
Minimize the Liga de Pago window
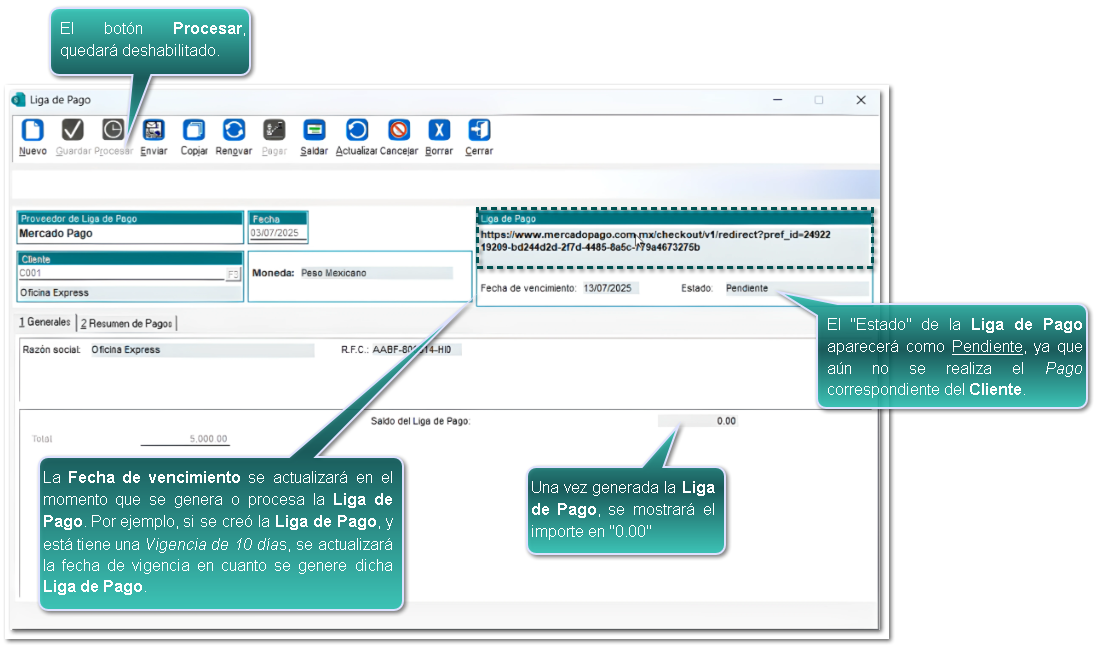click(777, 100)
